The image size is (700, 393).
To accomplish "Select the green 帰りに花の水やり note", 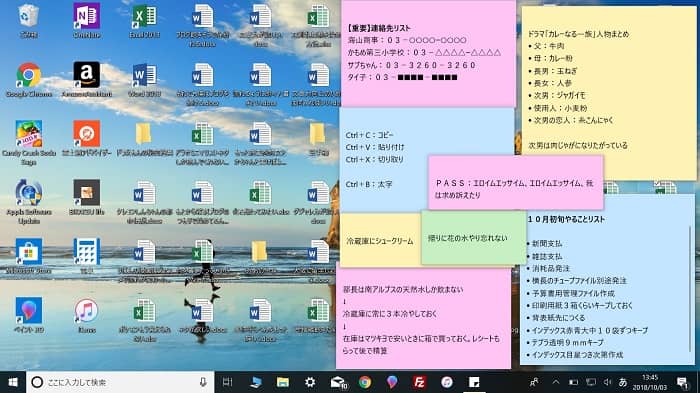I will tap(473, 238).
